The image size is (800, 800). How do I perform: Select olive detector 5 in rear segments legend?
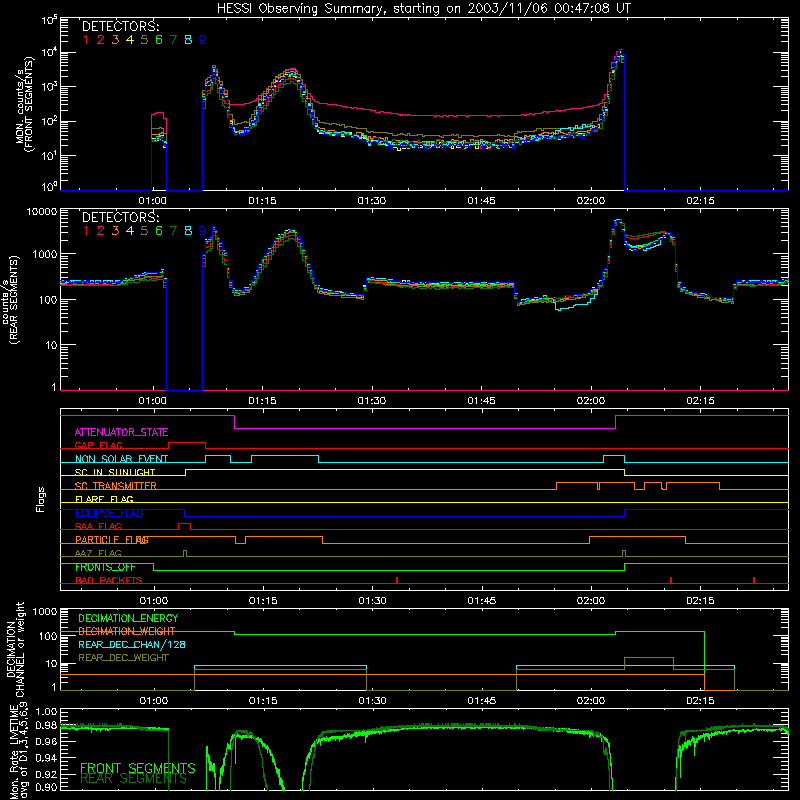tap(144, 231)
